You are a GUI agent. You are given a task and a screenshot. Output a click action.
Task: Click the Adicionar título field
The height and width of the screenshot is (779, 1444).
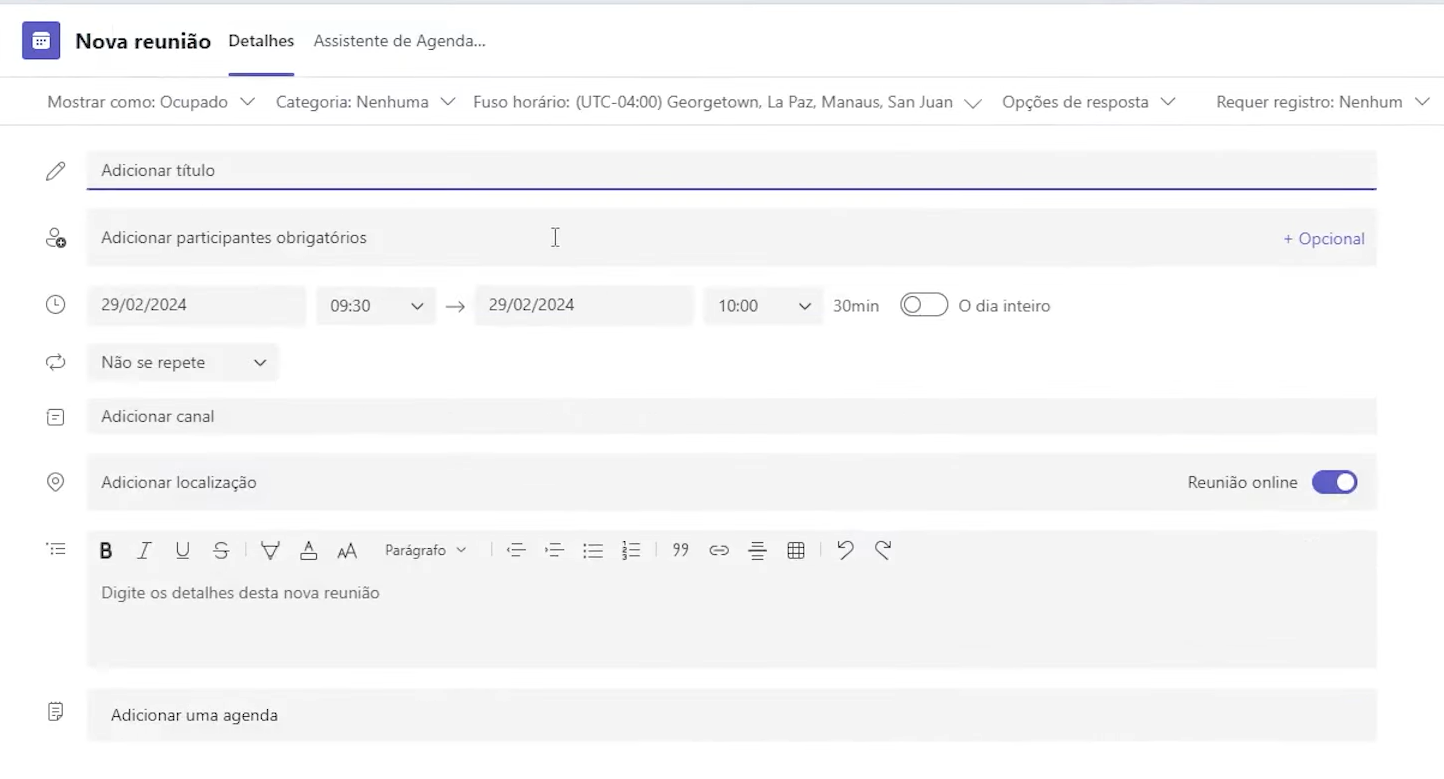732,170
